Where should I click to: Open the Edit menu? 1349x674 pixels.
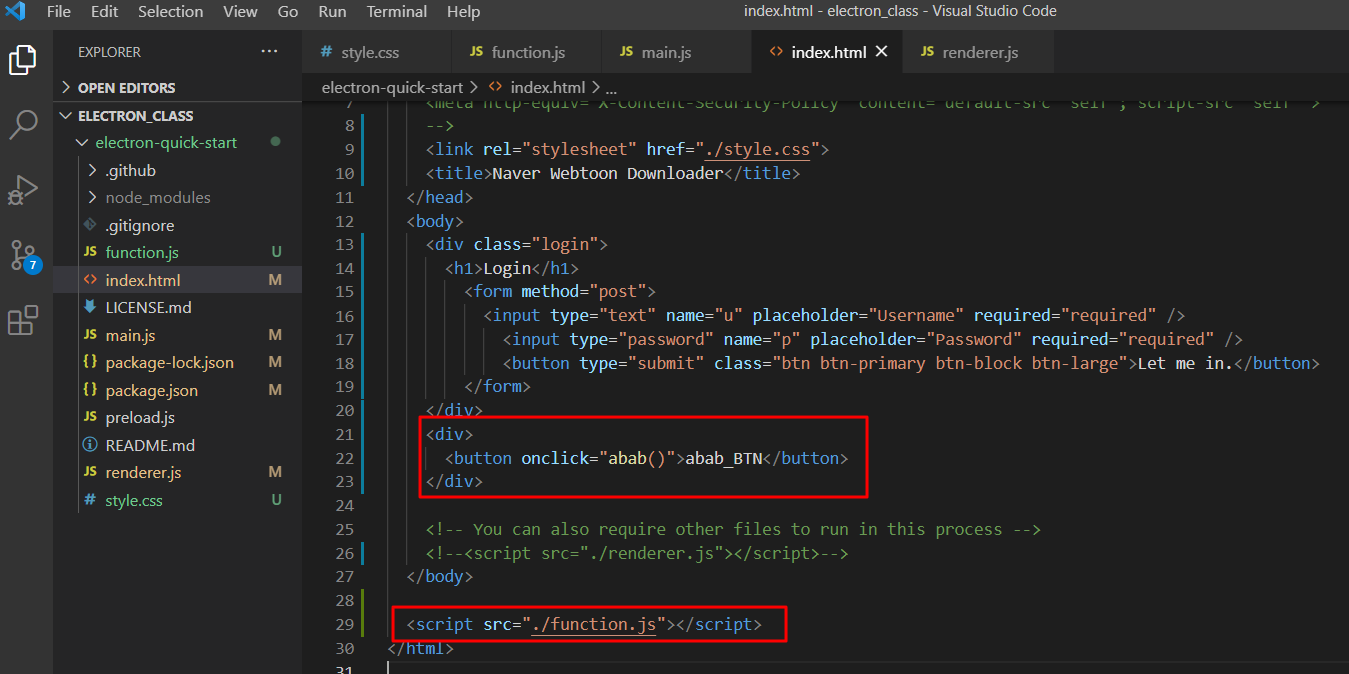click(104, 12)
